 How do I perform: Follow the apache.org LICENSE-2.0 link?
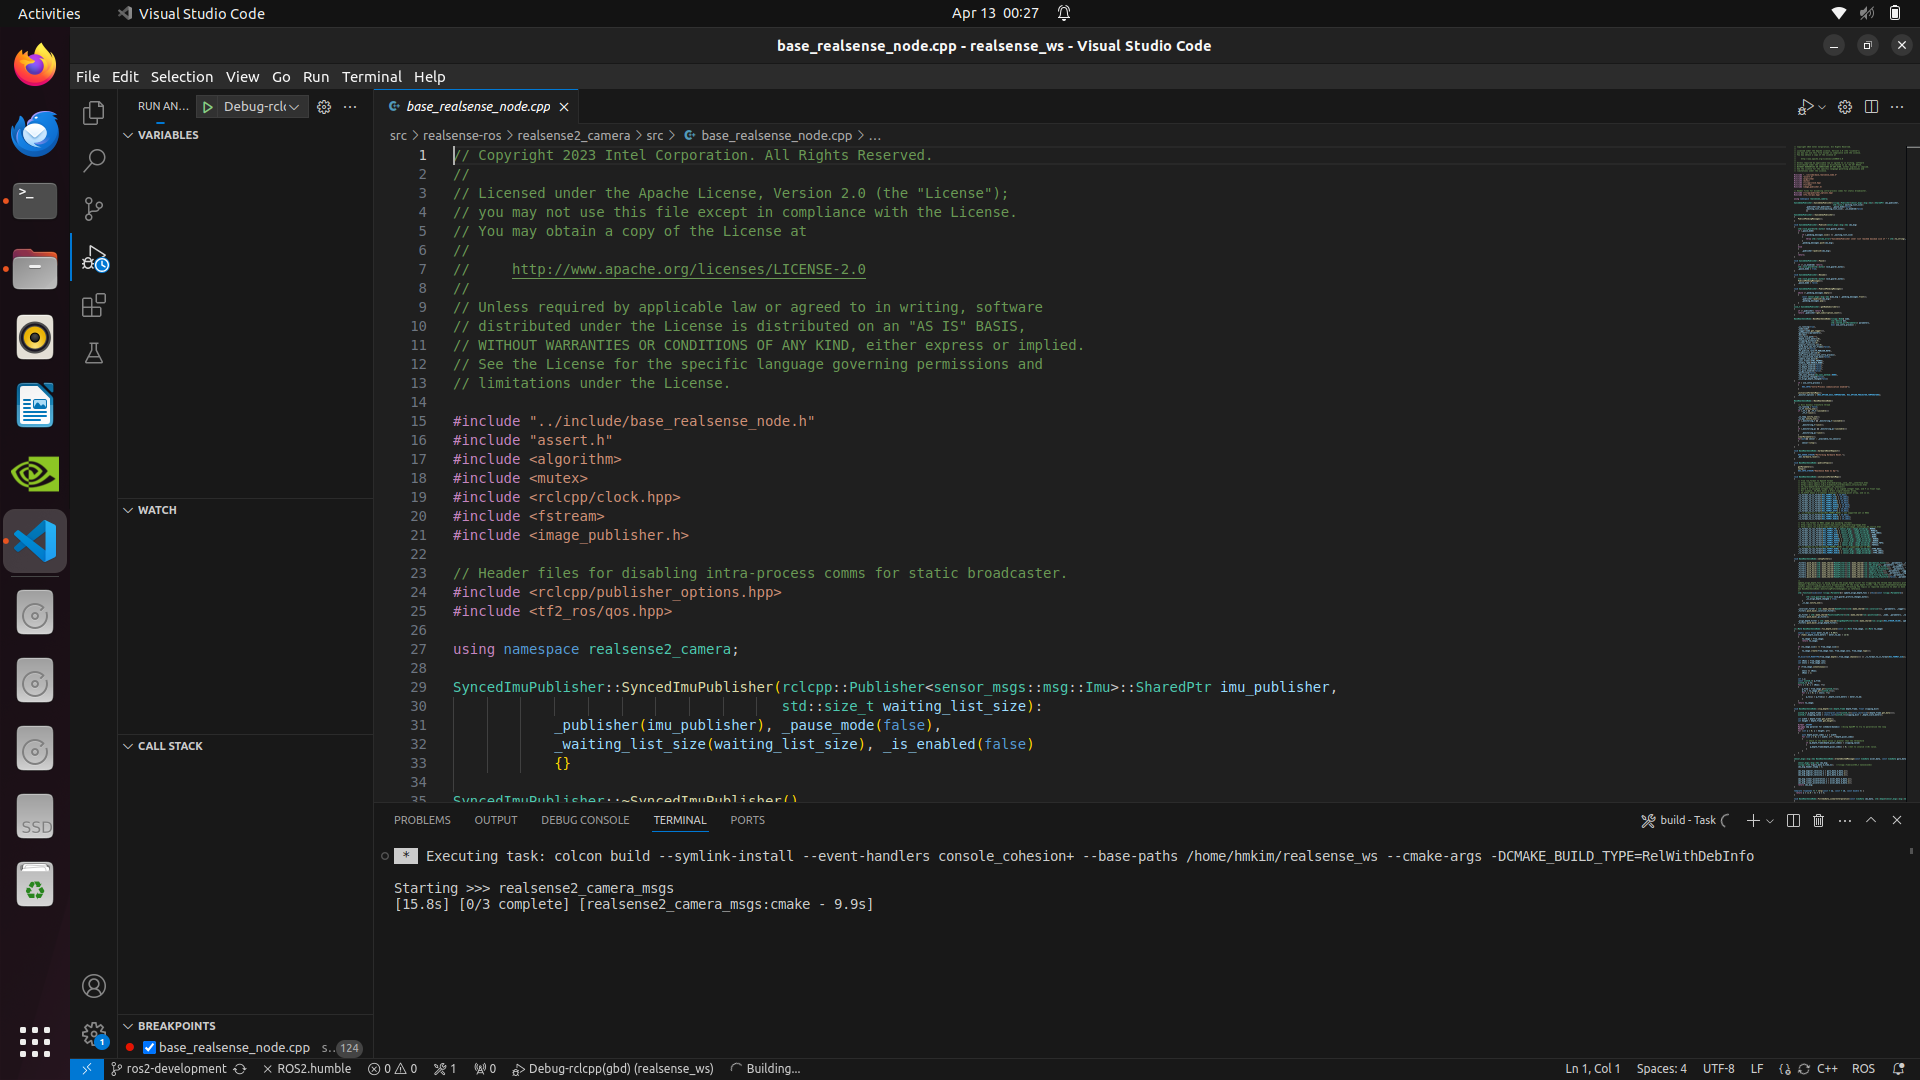tap(688, 270)
